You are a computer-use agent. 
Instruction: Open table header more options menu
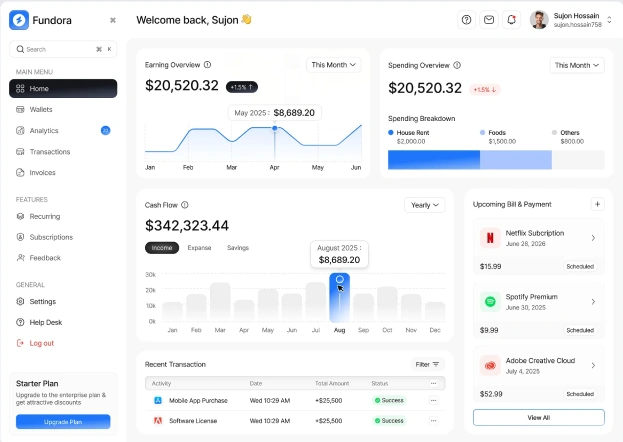point(433,384)
